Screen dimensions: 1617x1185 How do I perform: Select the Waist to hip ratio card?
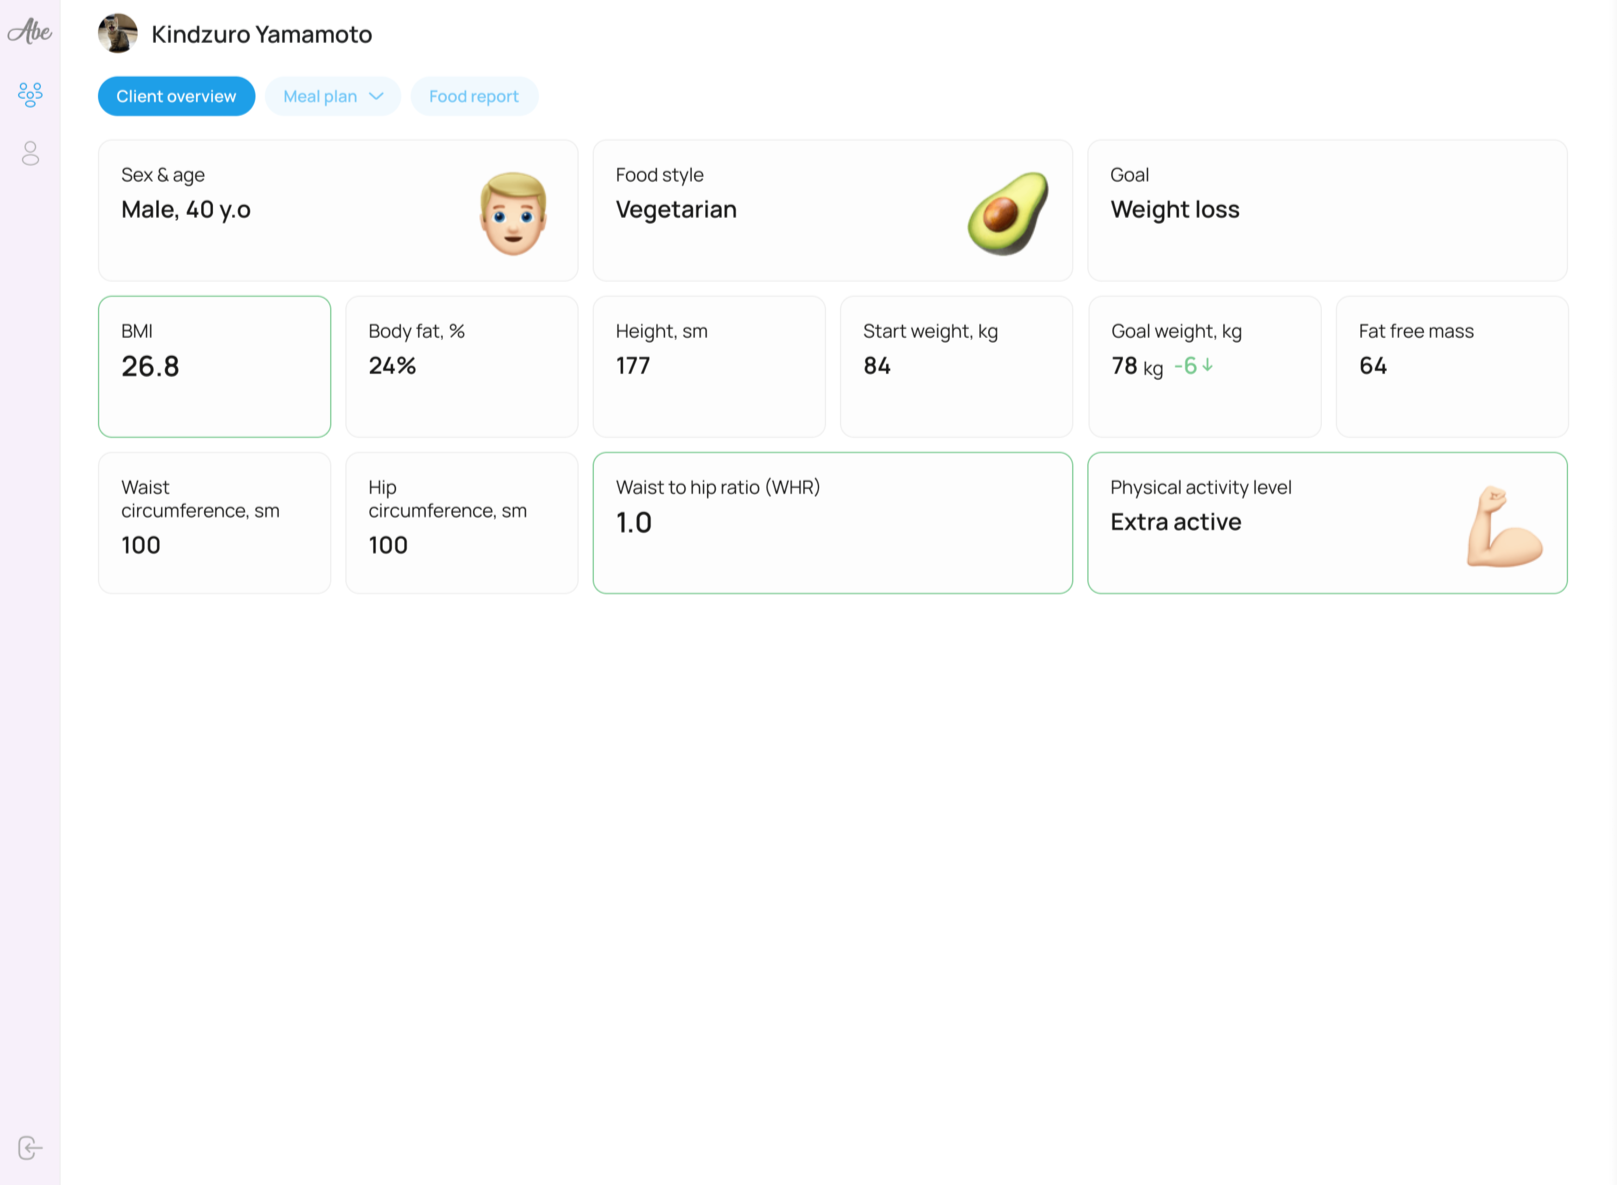[832, 523]
